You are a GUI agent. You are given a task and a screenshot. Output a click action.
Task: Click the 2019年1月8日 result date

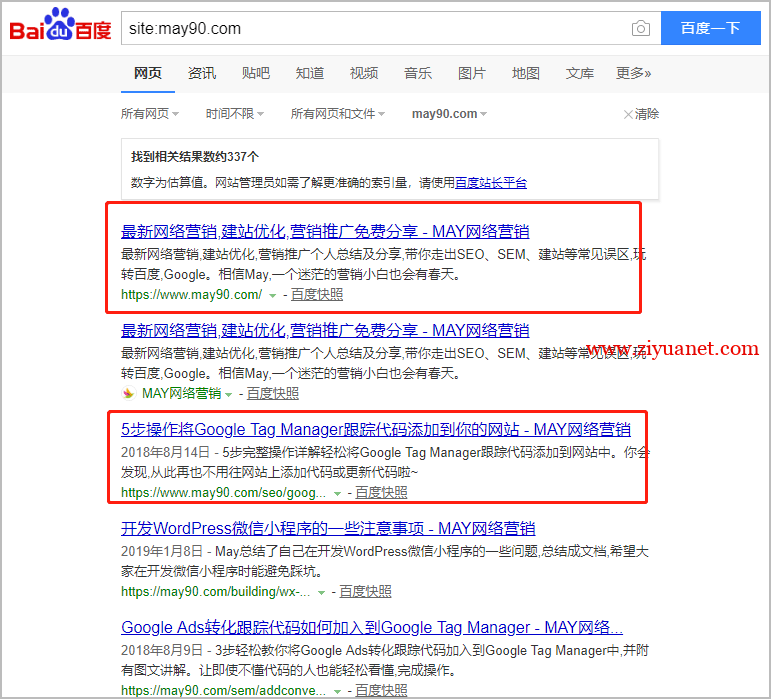[x=162, y=551]
